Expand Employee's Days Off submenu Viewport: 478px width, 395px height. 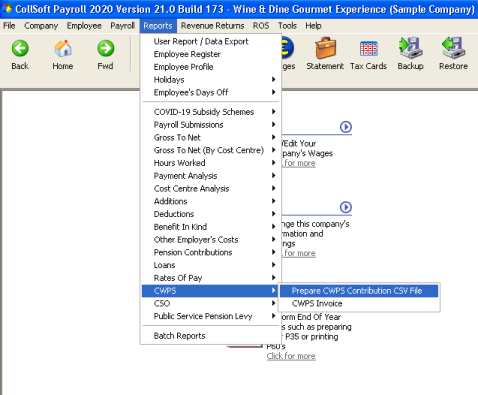coord(211,92)
